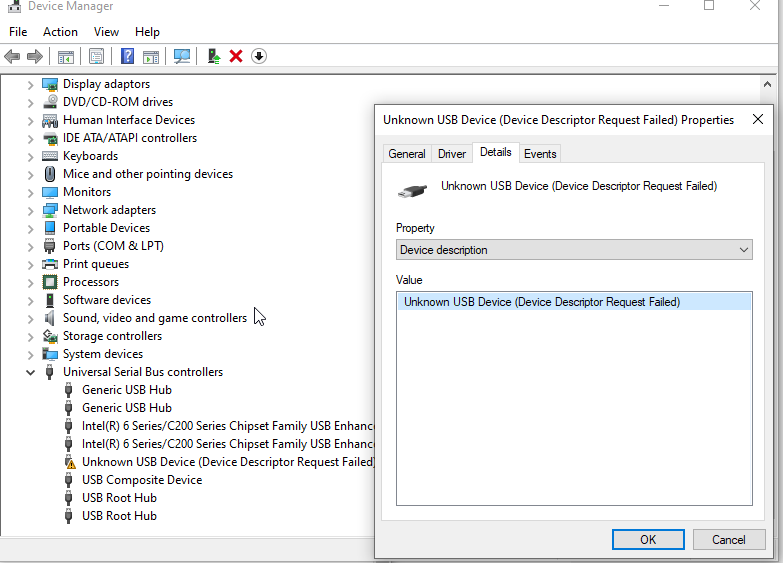Screen dimensions: 783x563
Task: Close the USB Device Properties dialog
Action: [758, 119]
